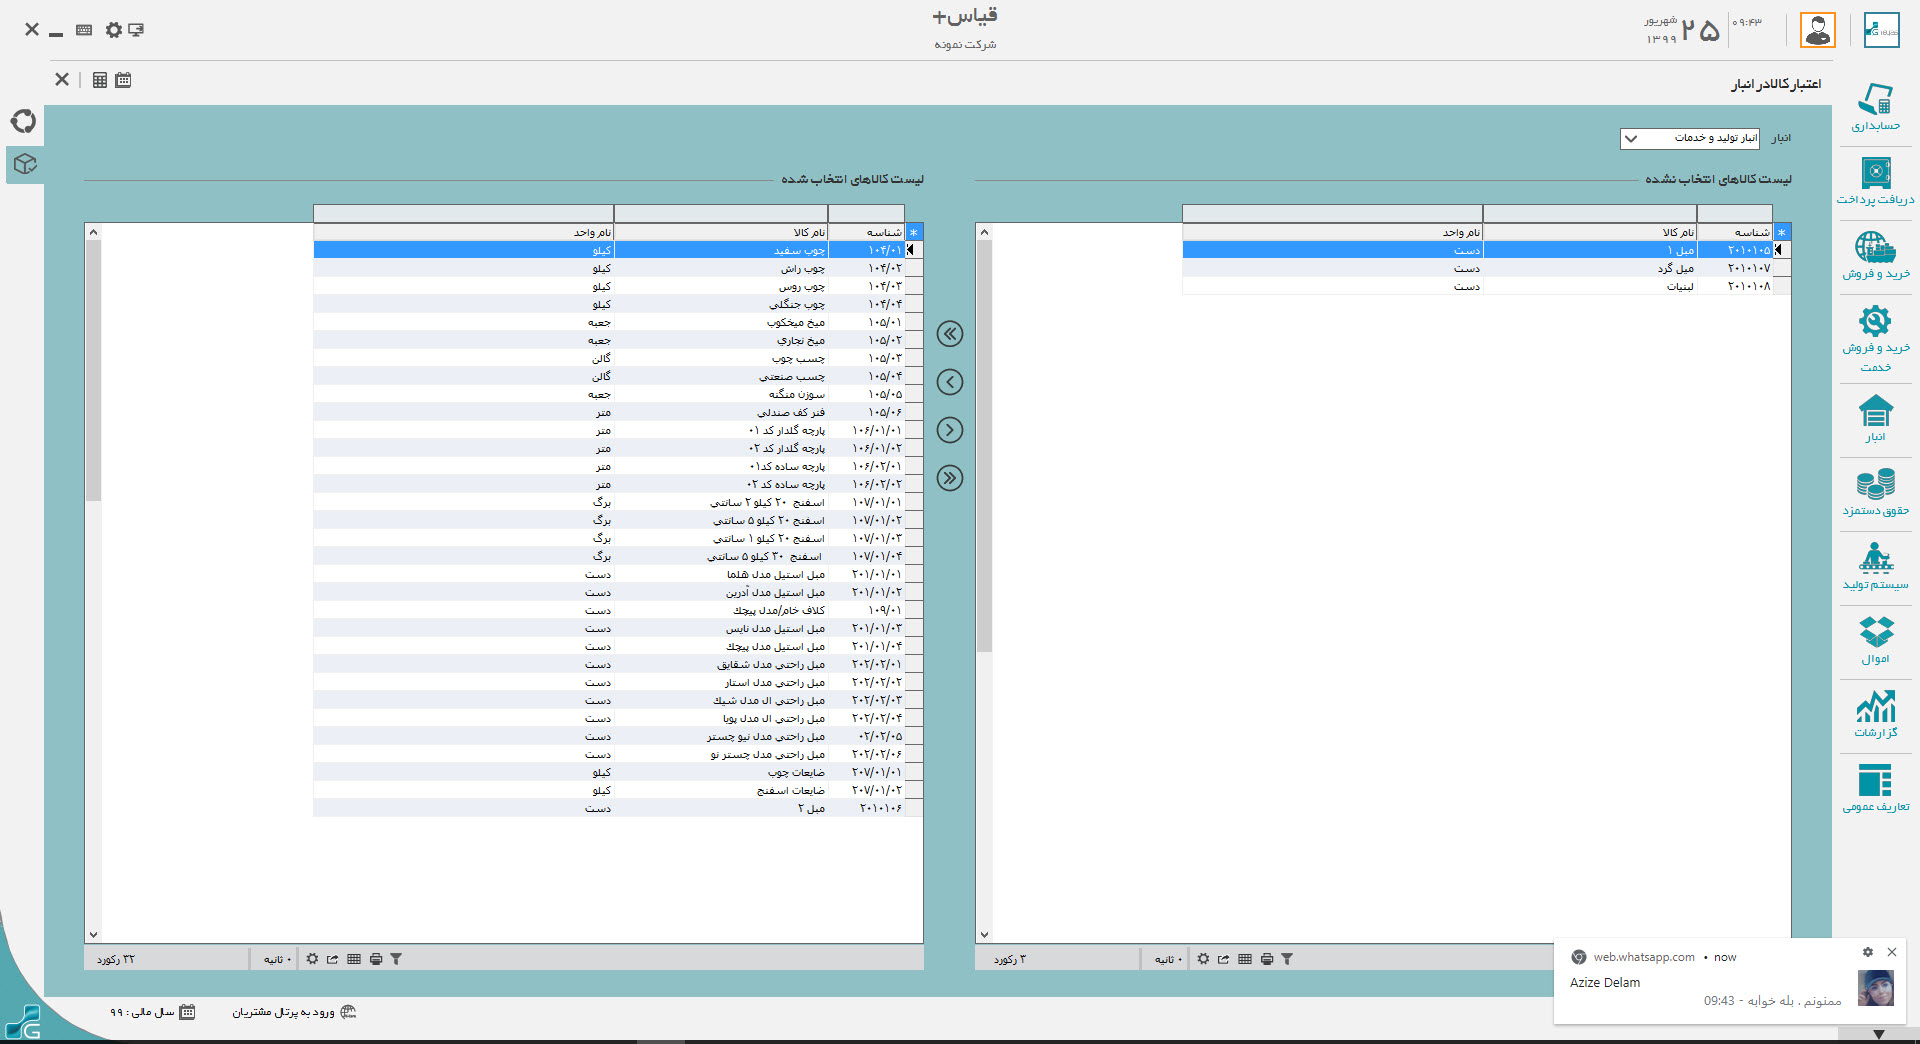Open filter in selected goods list footer
1920x1044 pixels.
[396, 959]
